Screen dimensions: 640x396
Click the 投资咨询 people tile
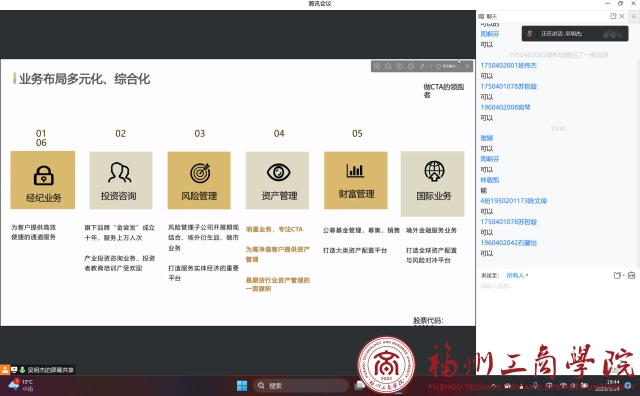tap(121, 180)
